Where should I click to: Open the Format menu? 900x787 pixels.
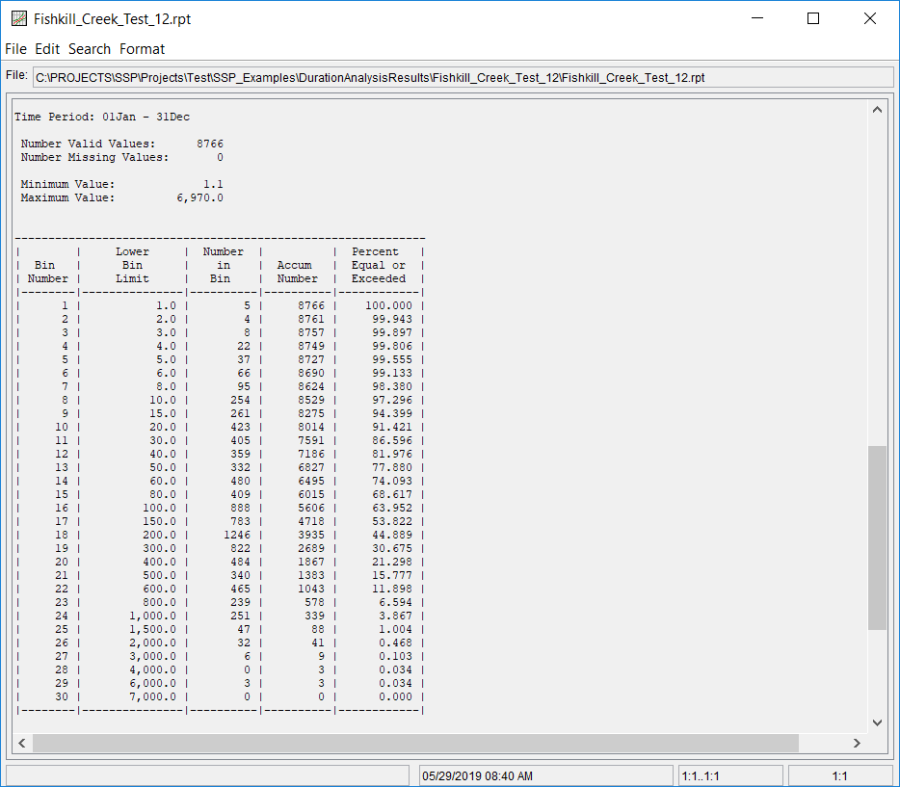pyautogui.click(x=142, y=49)
